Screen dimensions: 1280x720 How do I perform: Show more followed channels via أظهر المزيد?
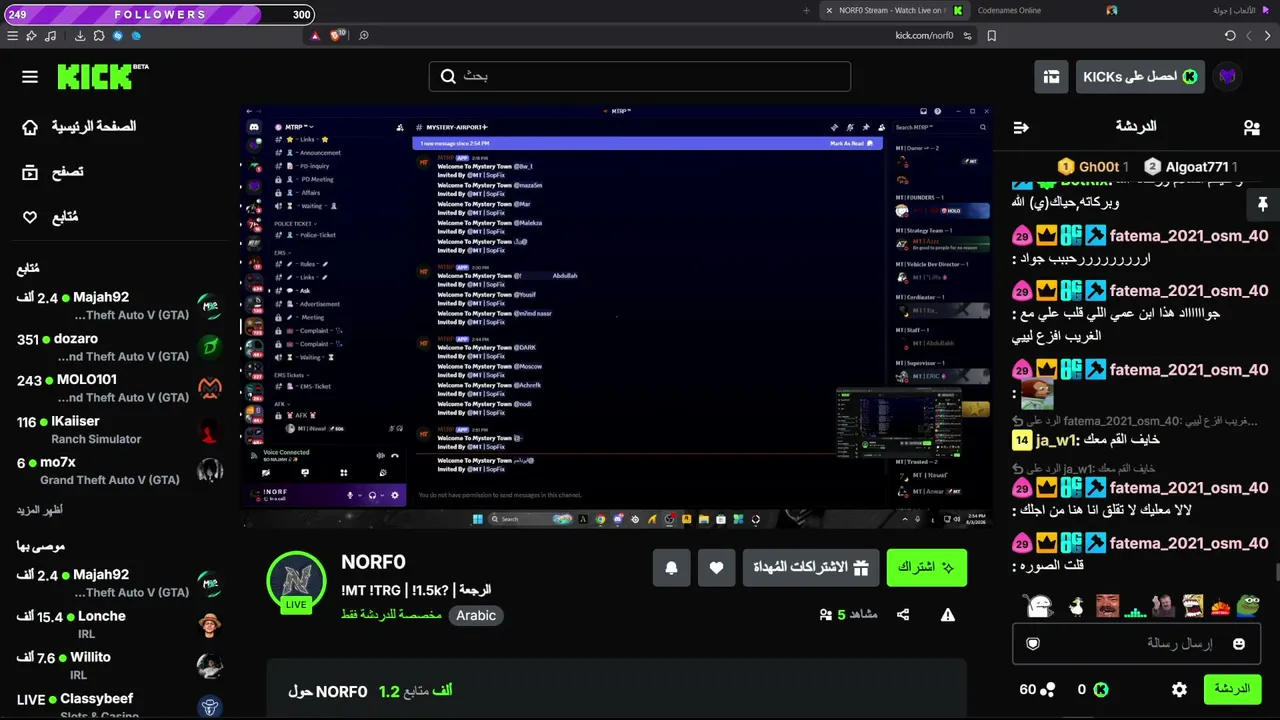click(x=41, y=510)
